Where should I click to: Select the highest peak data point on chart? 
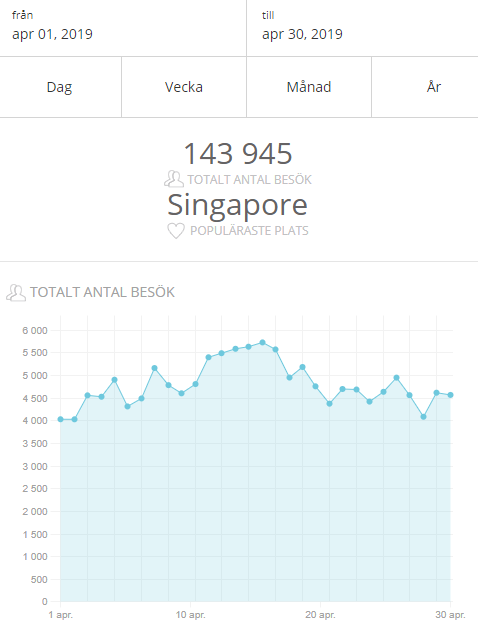tap(262, 342)
